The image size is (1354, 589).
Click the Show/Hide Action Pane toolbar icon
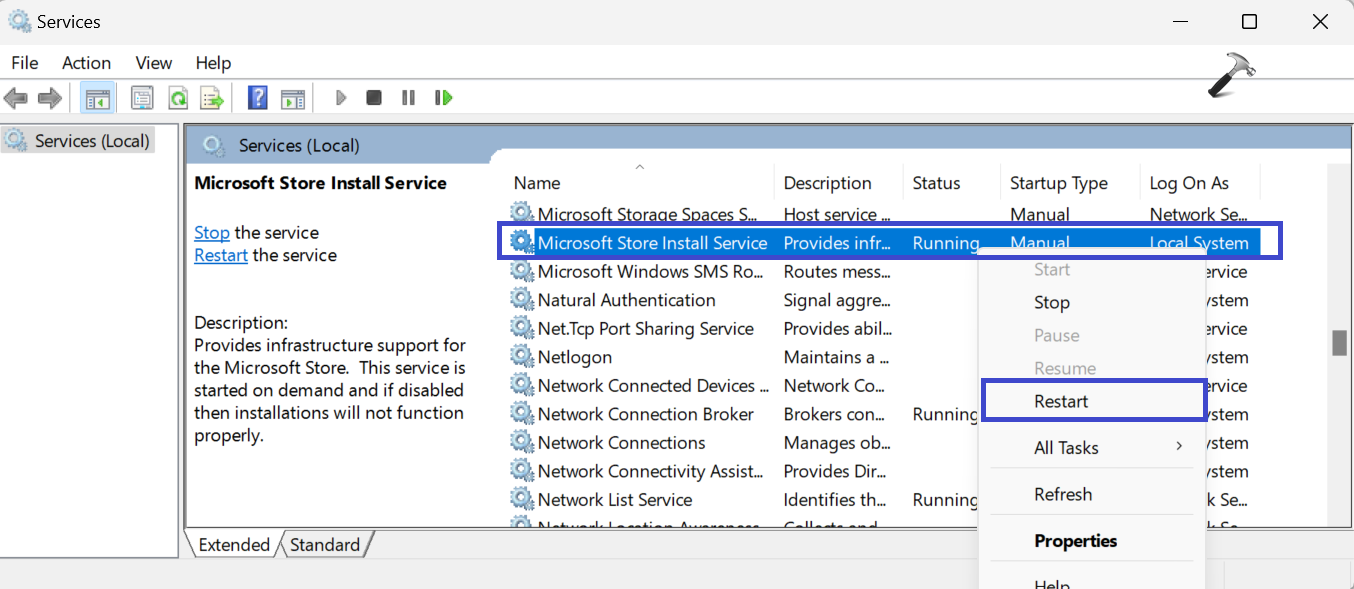tap(292, 98)
